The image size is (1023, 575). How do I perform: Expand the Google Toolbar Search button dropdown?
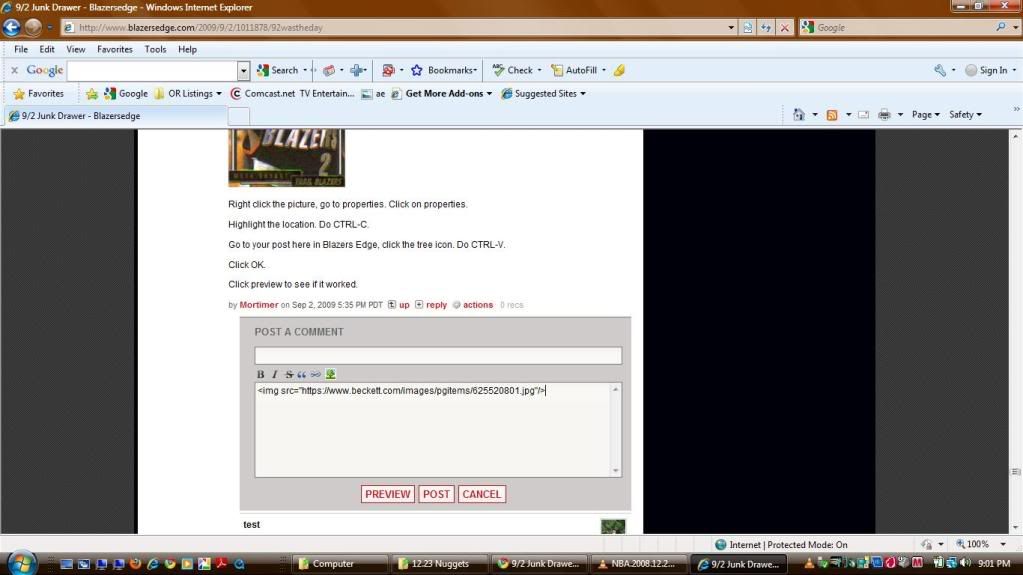pos(305,70)
